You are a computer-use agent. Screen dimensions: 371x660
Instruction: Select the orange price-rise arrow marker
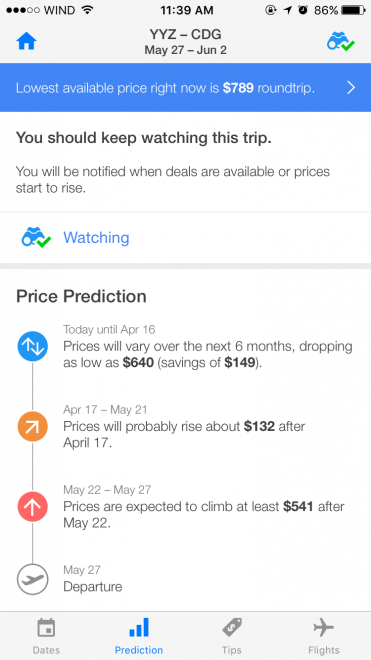click(32, 427)
